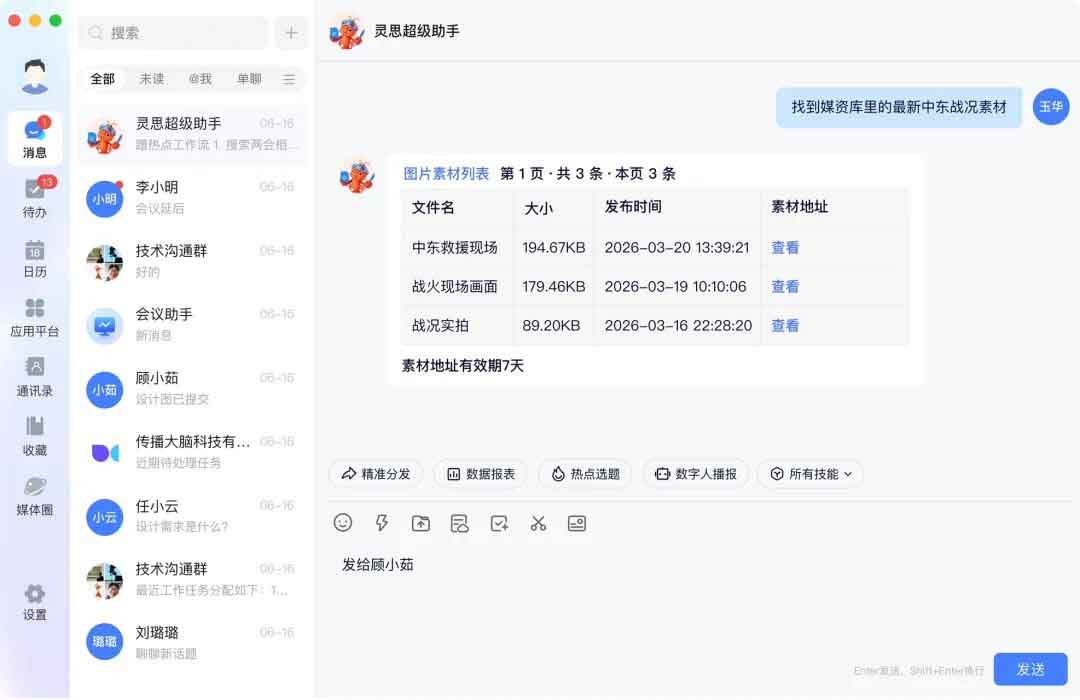
Task: Select the 单聊 filter tab
Action: point(249,79)
